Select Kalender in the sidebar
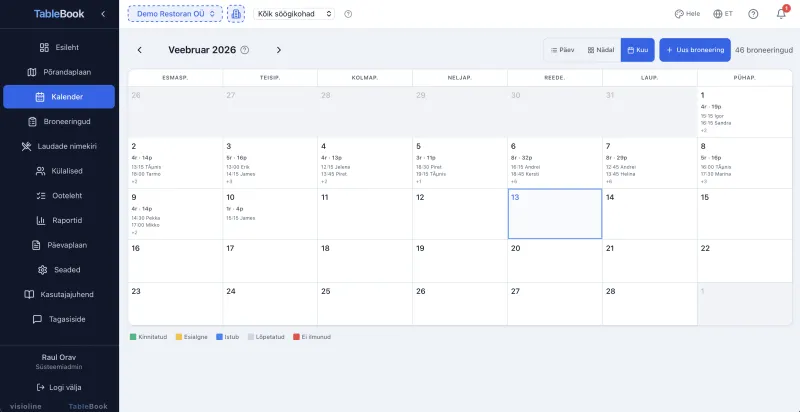The height and width of the screenshot is (412, 800). coord(59,97)
